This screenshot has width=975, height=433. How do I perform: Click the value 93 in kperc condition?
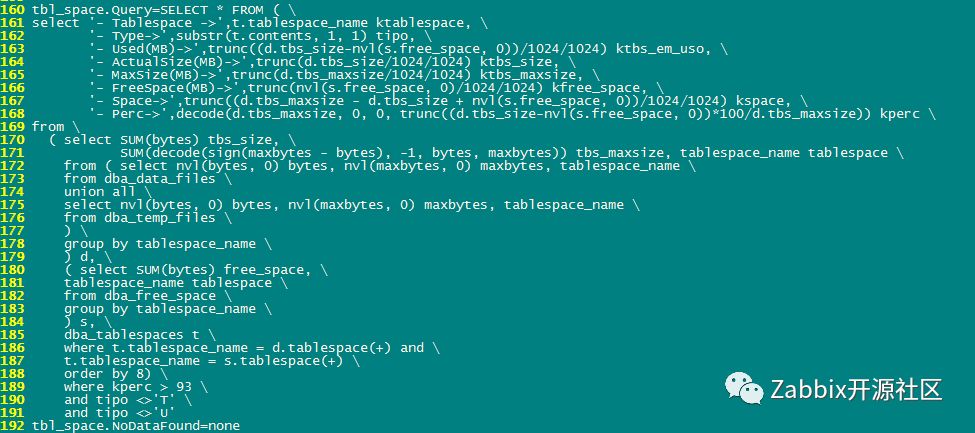[183, 387]
